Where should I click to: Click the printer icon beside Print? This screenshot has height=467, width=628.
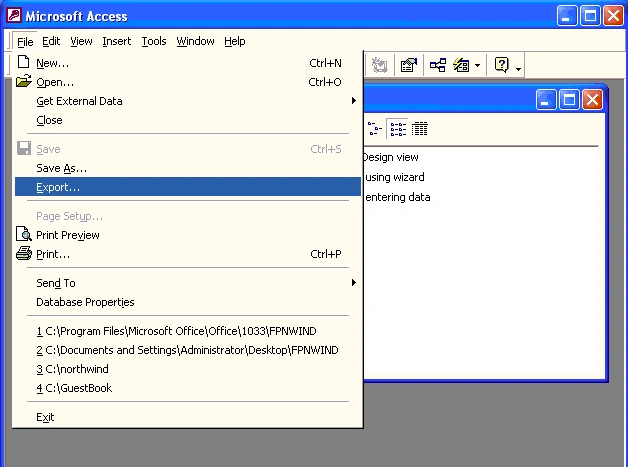pyautogui.click(x=24, y=253)
